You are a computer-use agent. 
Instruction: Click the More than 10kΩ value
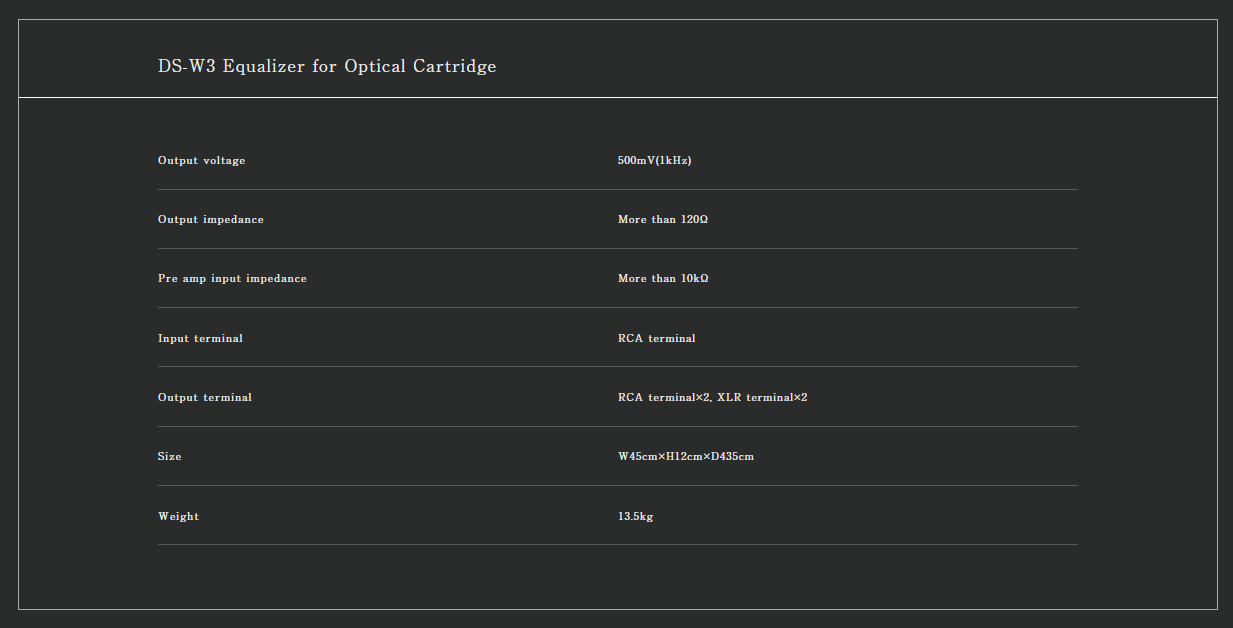point(663,279)
